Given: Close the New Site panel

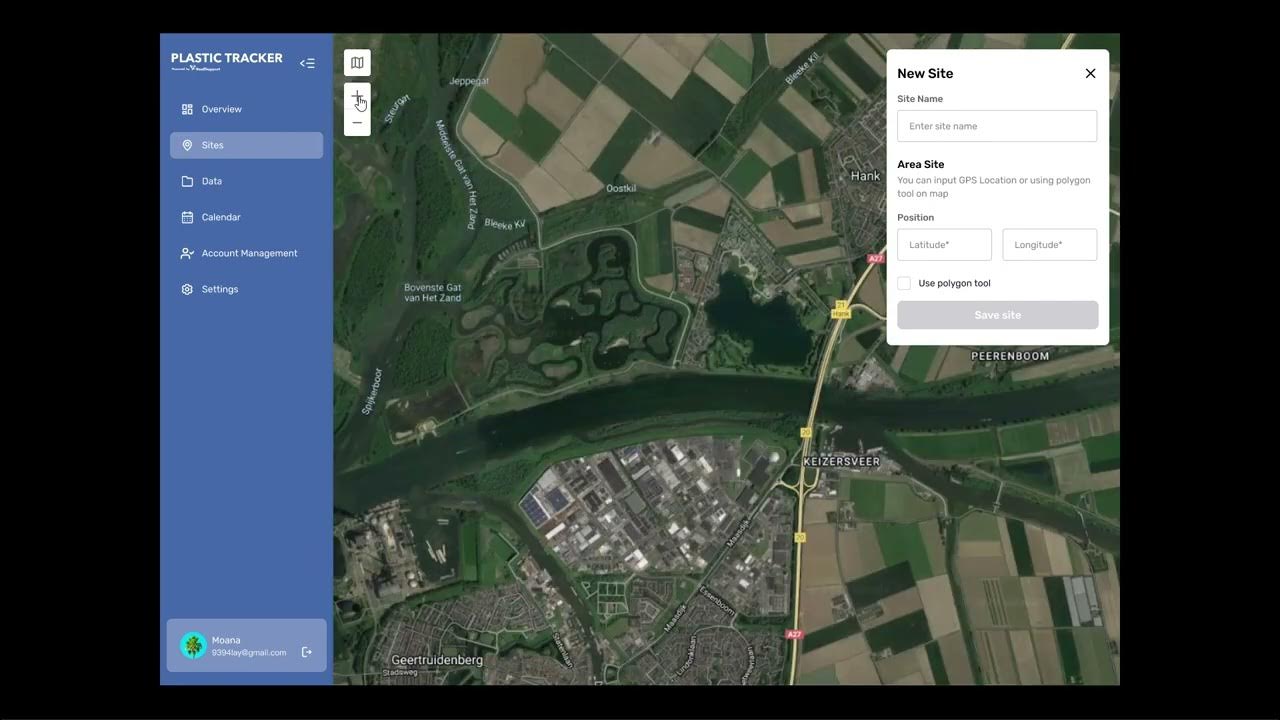Looking at the screenshot, I should (x=1090, y=73).
